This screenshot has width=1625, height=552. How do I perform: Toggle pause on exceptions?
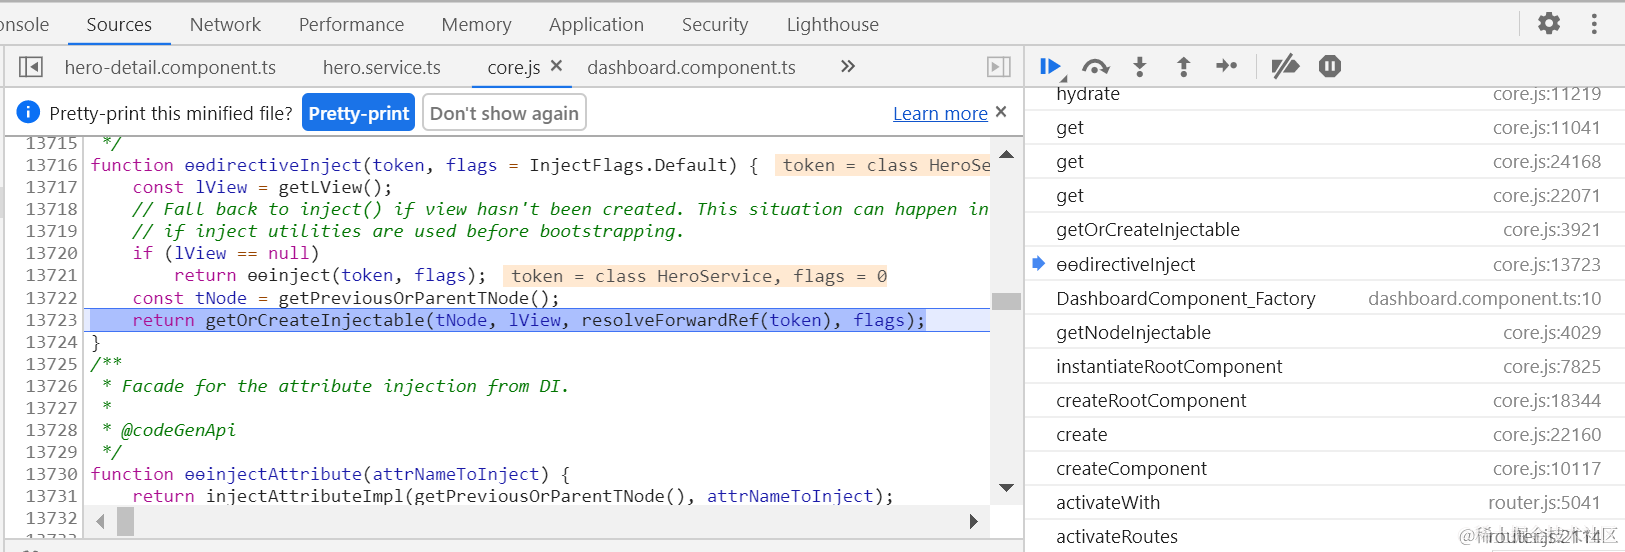point(1330,66)
